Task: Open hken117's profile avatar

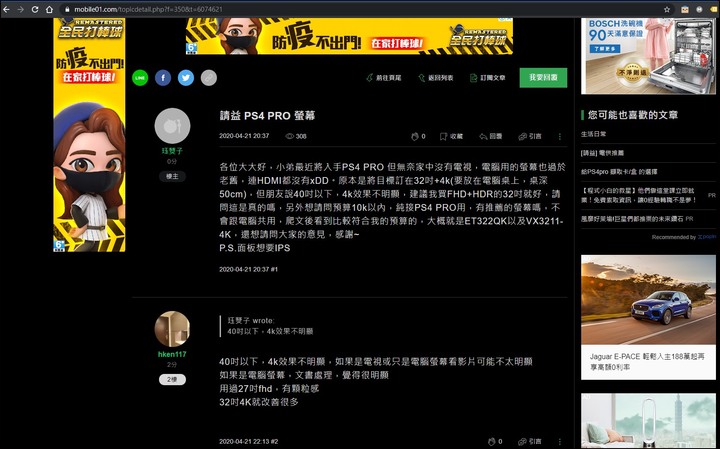Action: (x=172, y=329)
